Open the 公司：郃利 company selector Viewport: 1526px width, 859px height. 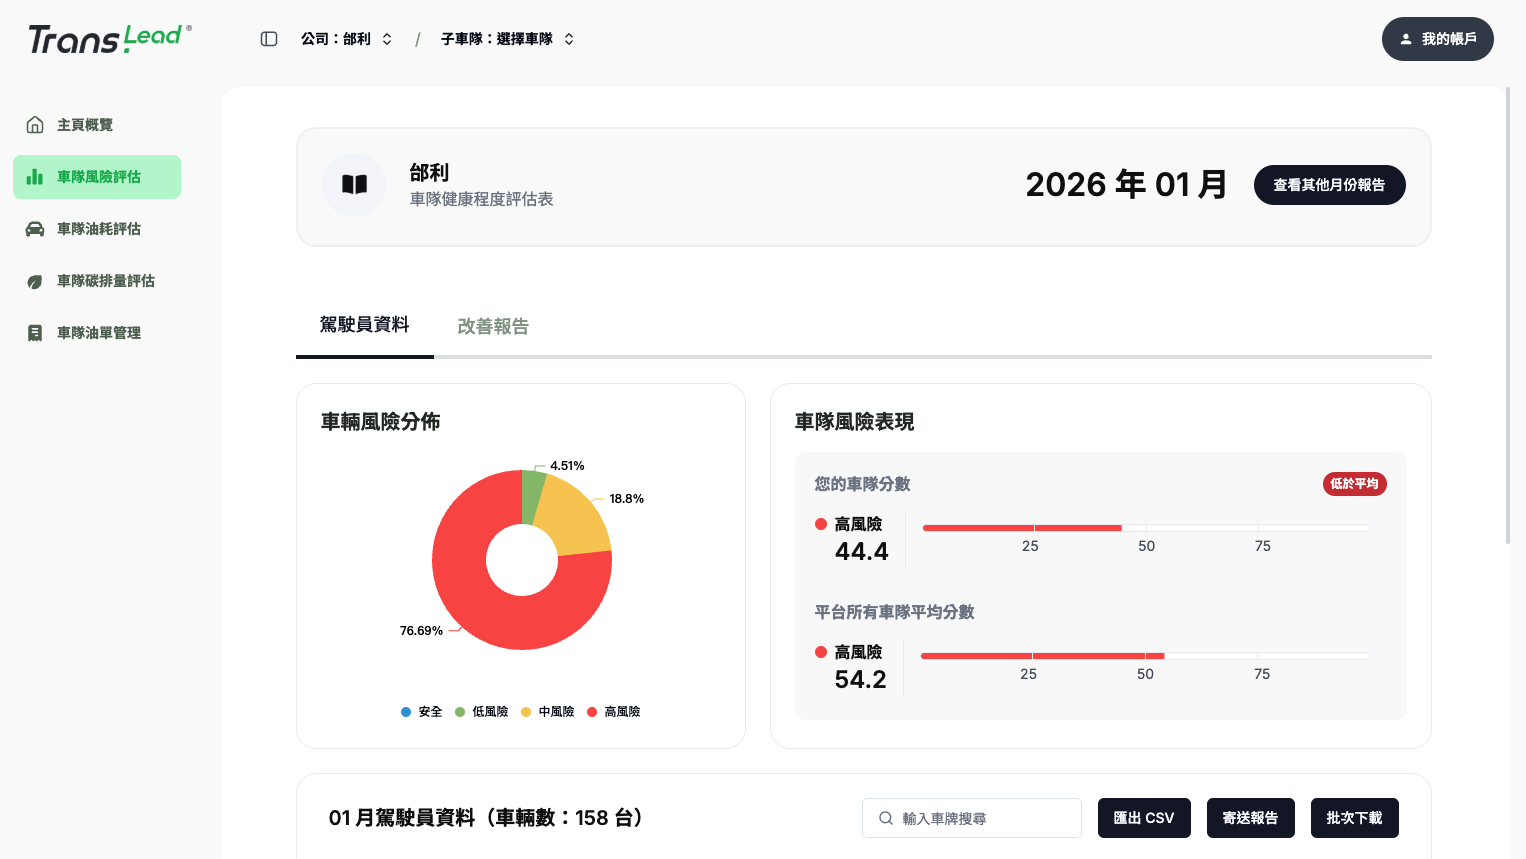(346, 39)
